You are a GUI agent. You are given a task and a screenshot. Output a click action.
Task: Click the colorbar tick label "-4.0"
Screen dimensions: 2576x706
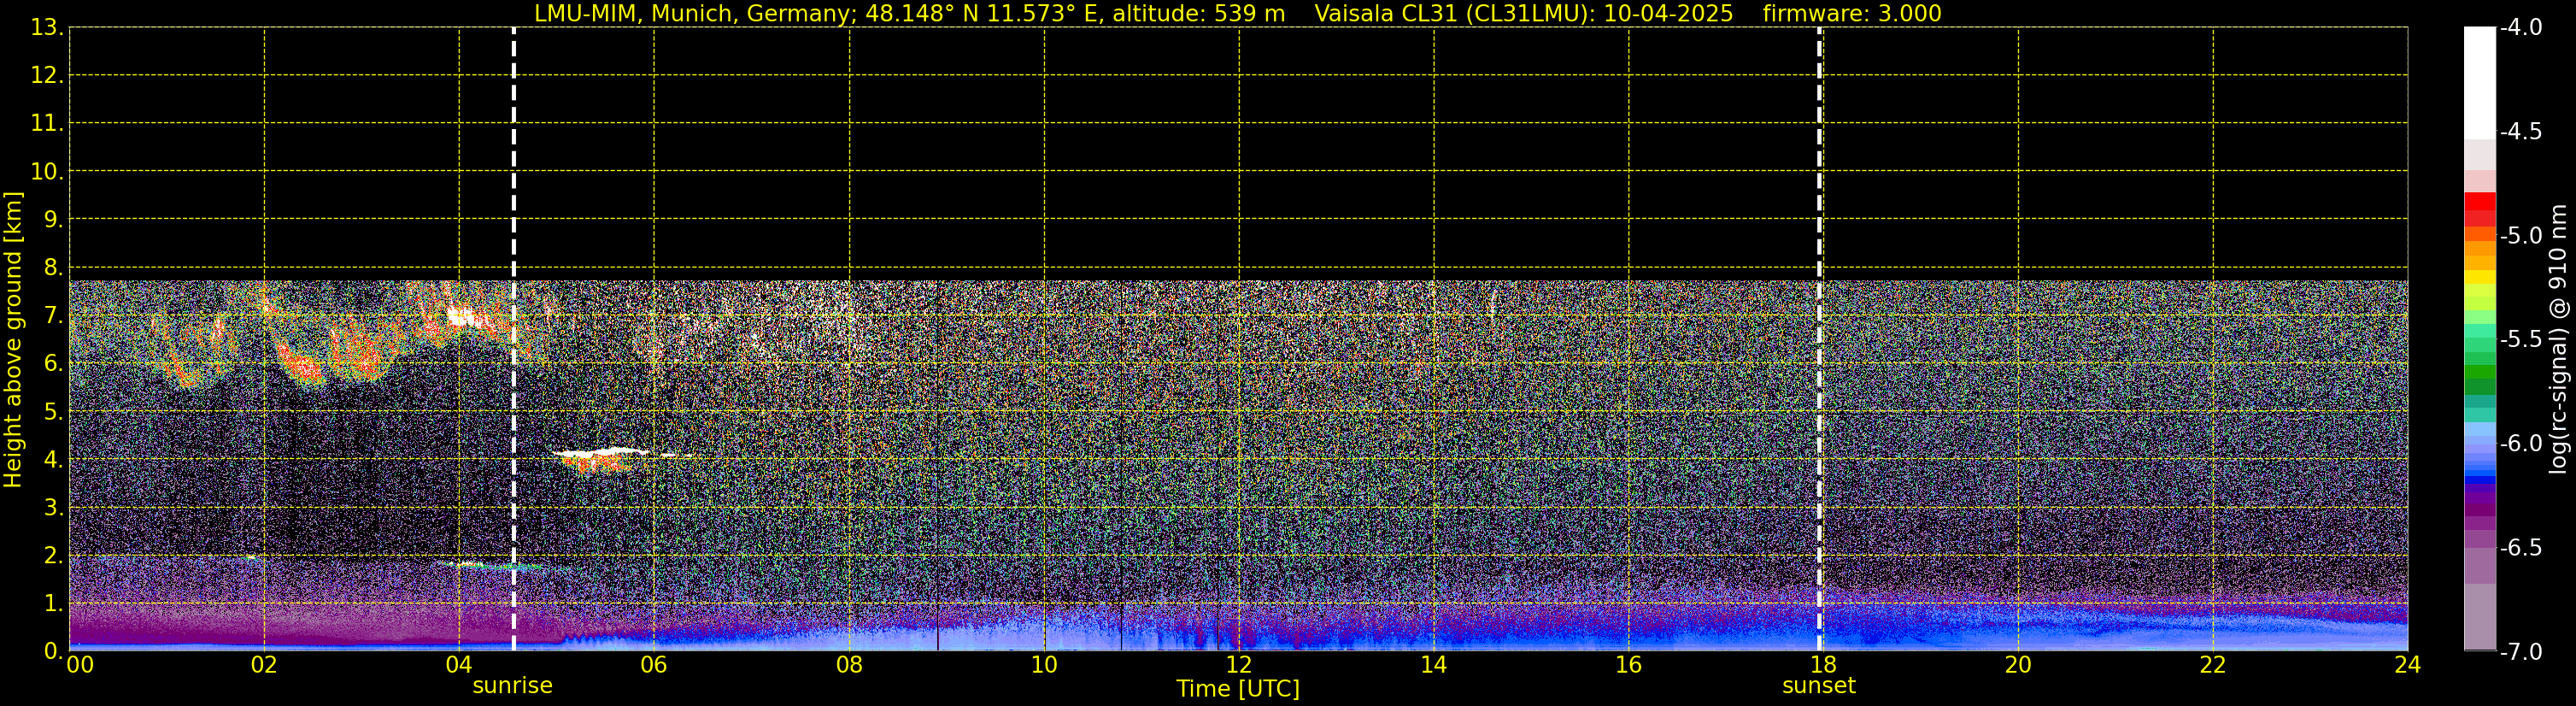2520,28
